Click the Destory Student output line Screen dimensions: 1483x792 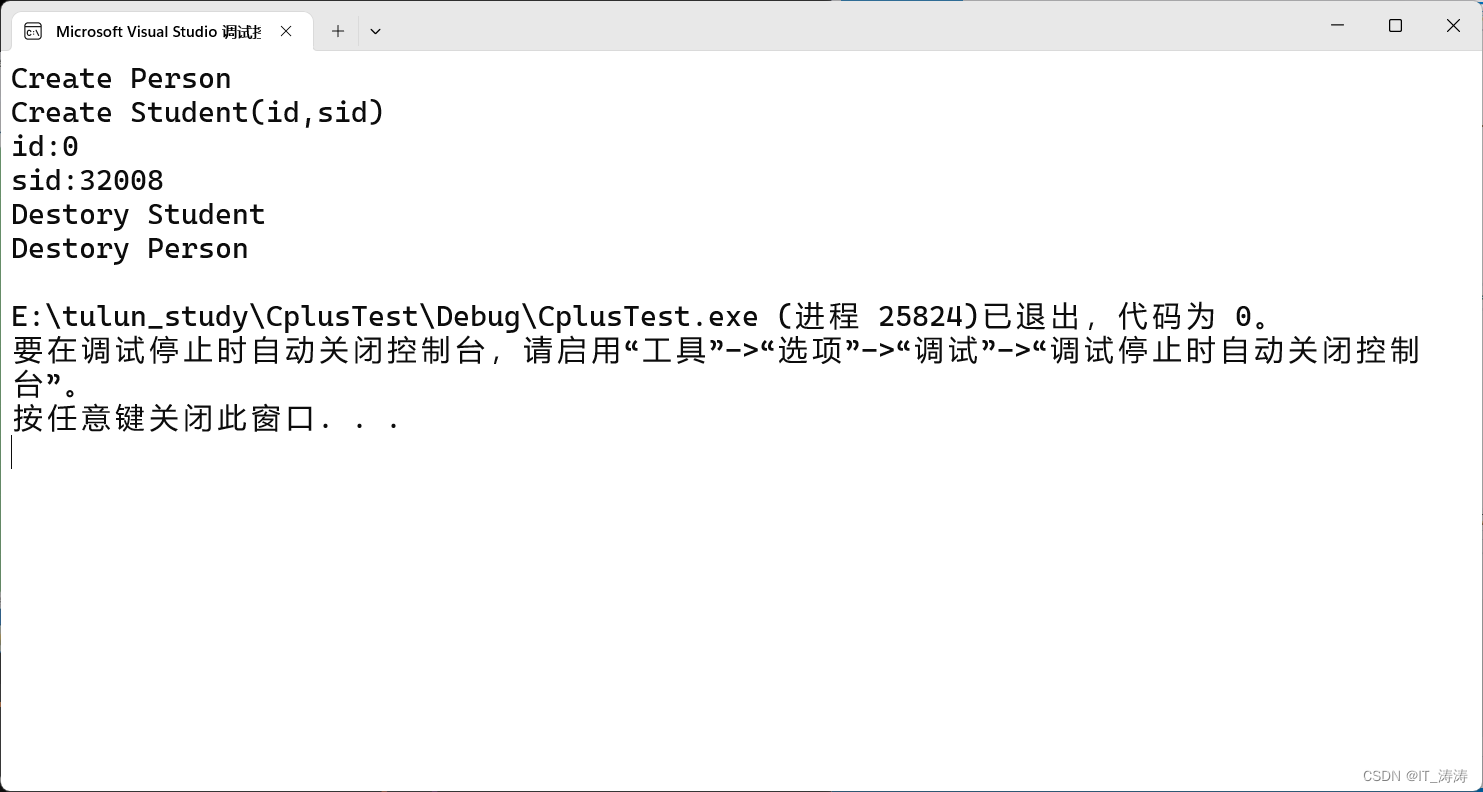click(x=138, y=214)
